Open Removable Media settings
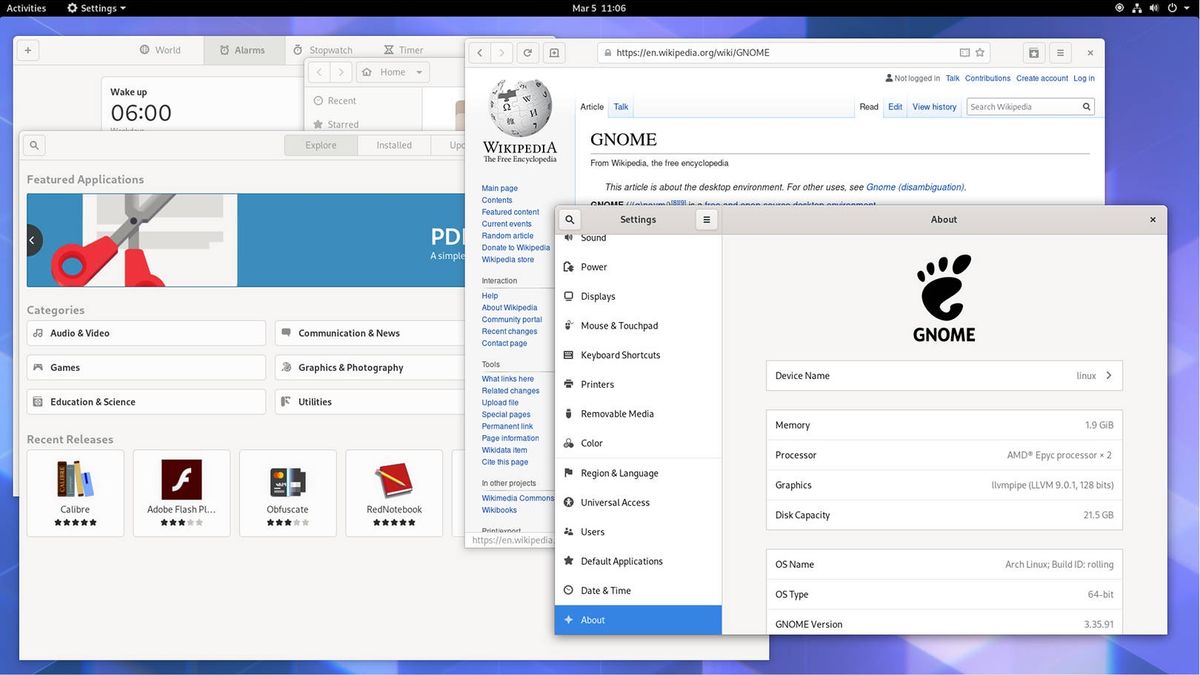Image resolution: width=1200 pixels, height=675 pixels. (638, 414)
